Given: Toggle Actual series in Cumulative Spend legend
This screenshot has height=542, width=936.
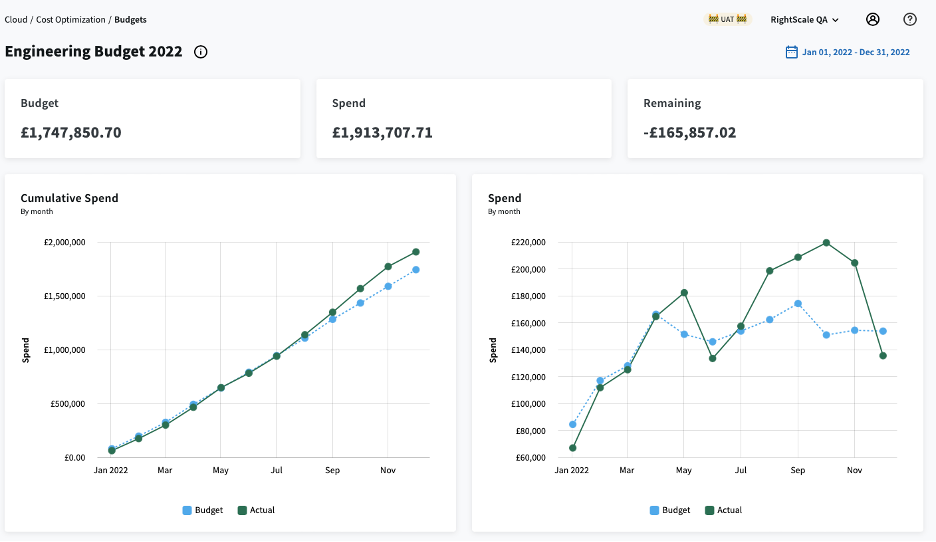Looking at the screenshot, I should pos(255,510).
